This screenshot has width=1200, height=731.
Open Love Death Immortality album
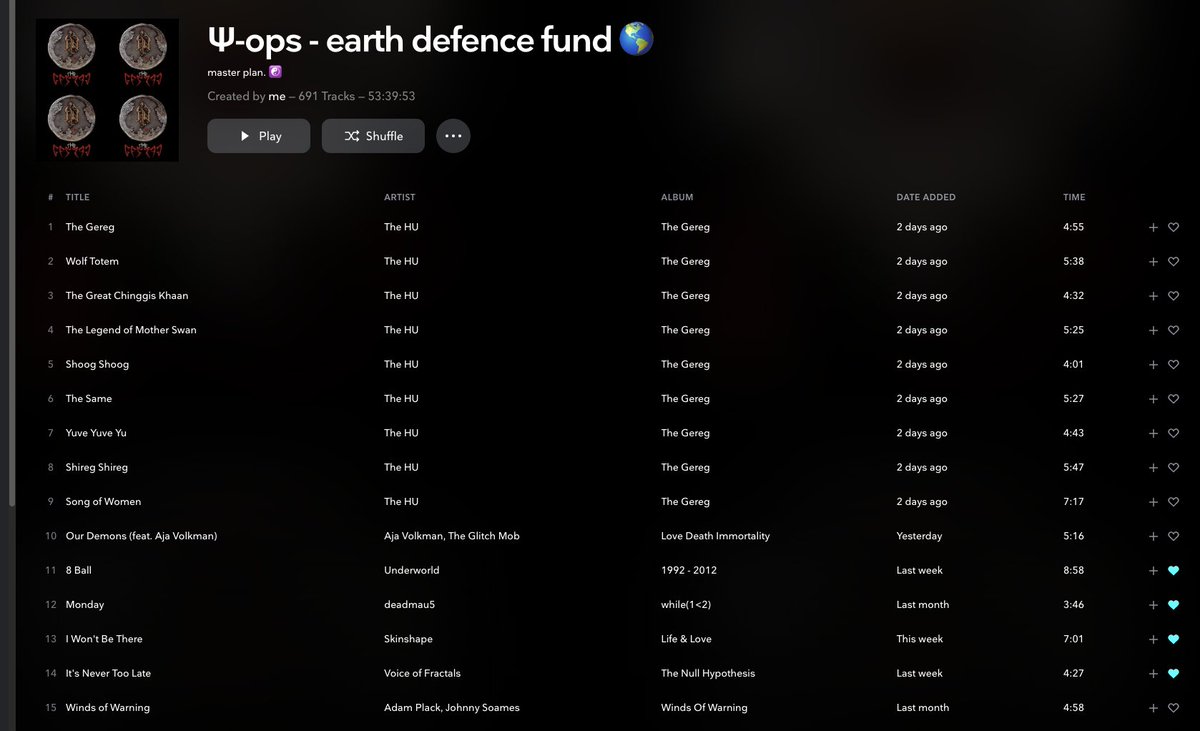pyautogui.click(x=715, y=536)
